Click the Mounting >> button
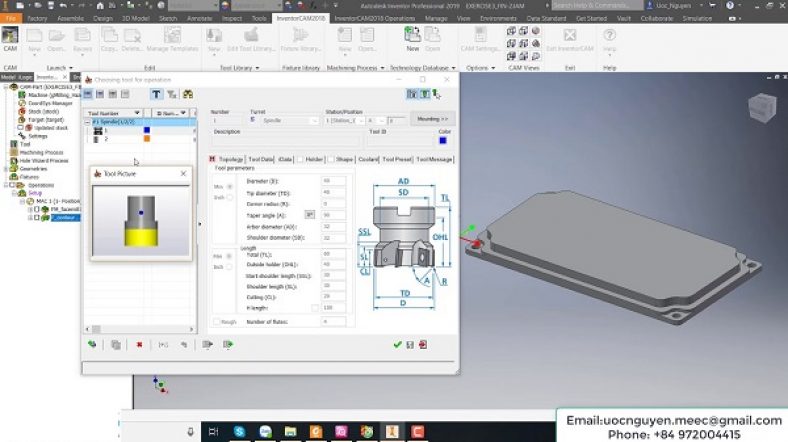The width and height of the screenshot is (788, 442). [x=432, y=118]
